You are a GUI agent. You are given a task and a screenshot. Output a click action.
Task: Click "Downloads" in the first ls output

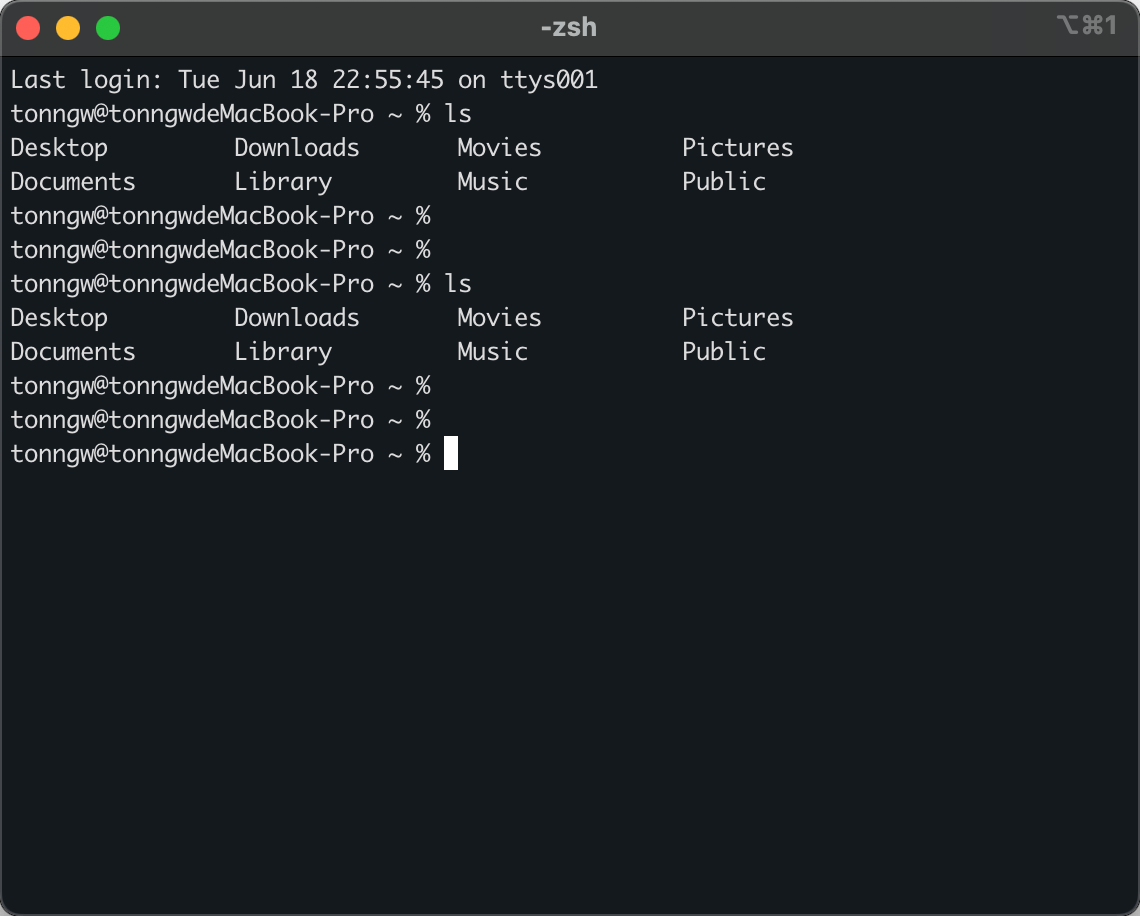[296, 148]
